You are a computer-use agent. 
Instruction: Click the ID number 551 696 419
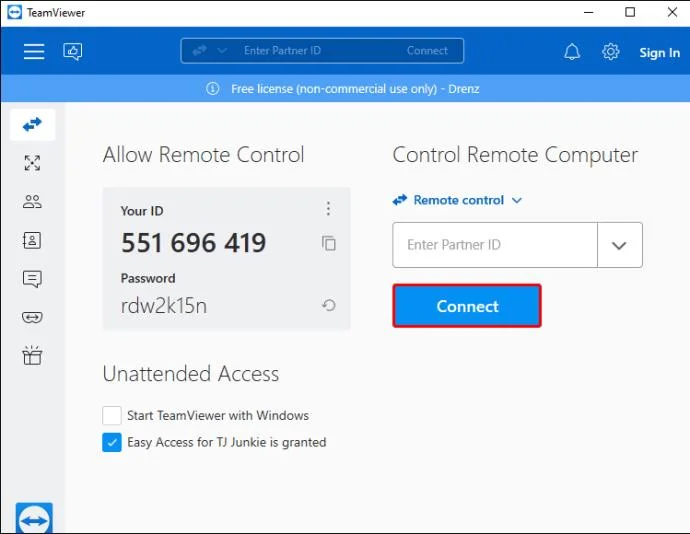click(194, 243)
